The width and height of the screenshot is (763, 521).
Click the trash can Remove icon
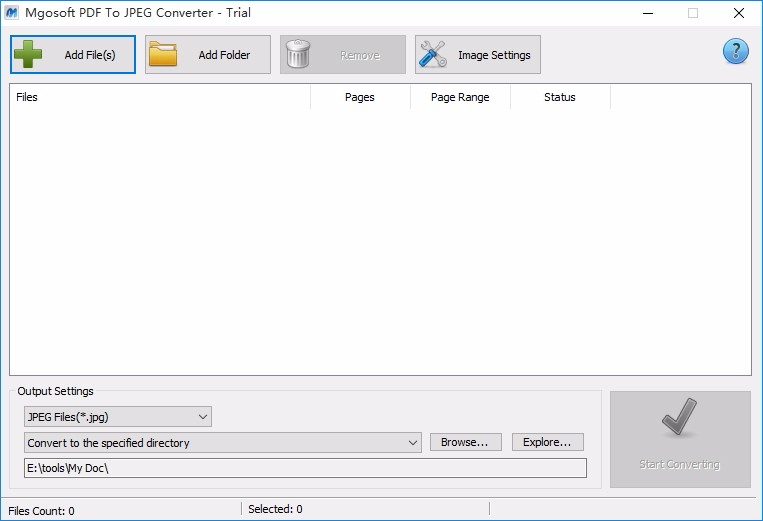[x=297, y=54]
